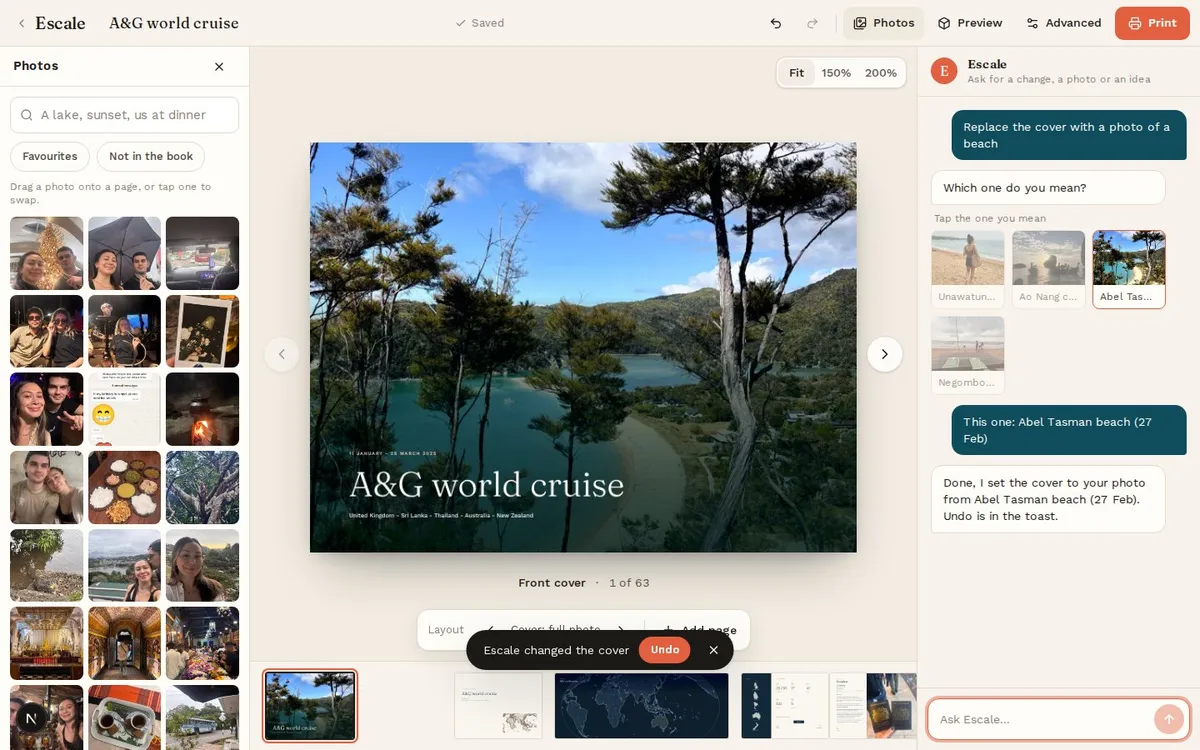Open the white title page thumbnail
Screen dimensions: 1200x750
click(498, 706)
